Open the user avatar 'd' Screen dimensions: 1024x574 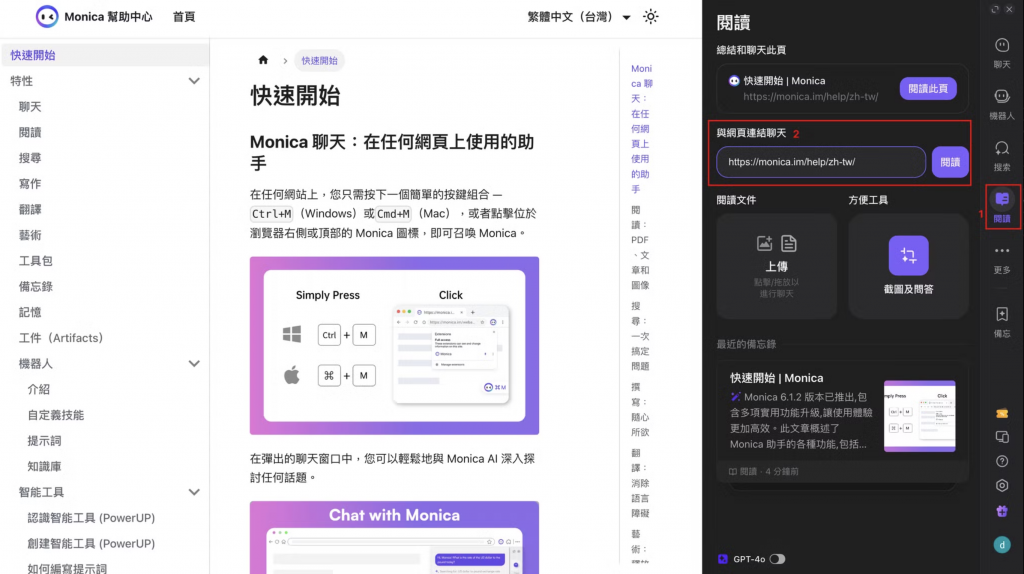[1002, 545]
